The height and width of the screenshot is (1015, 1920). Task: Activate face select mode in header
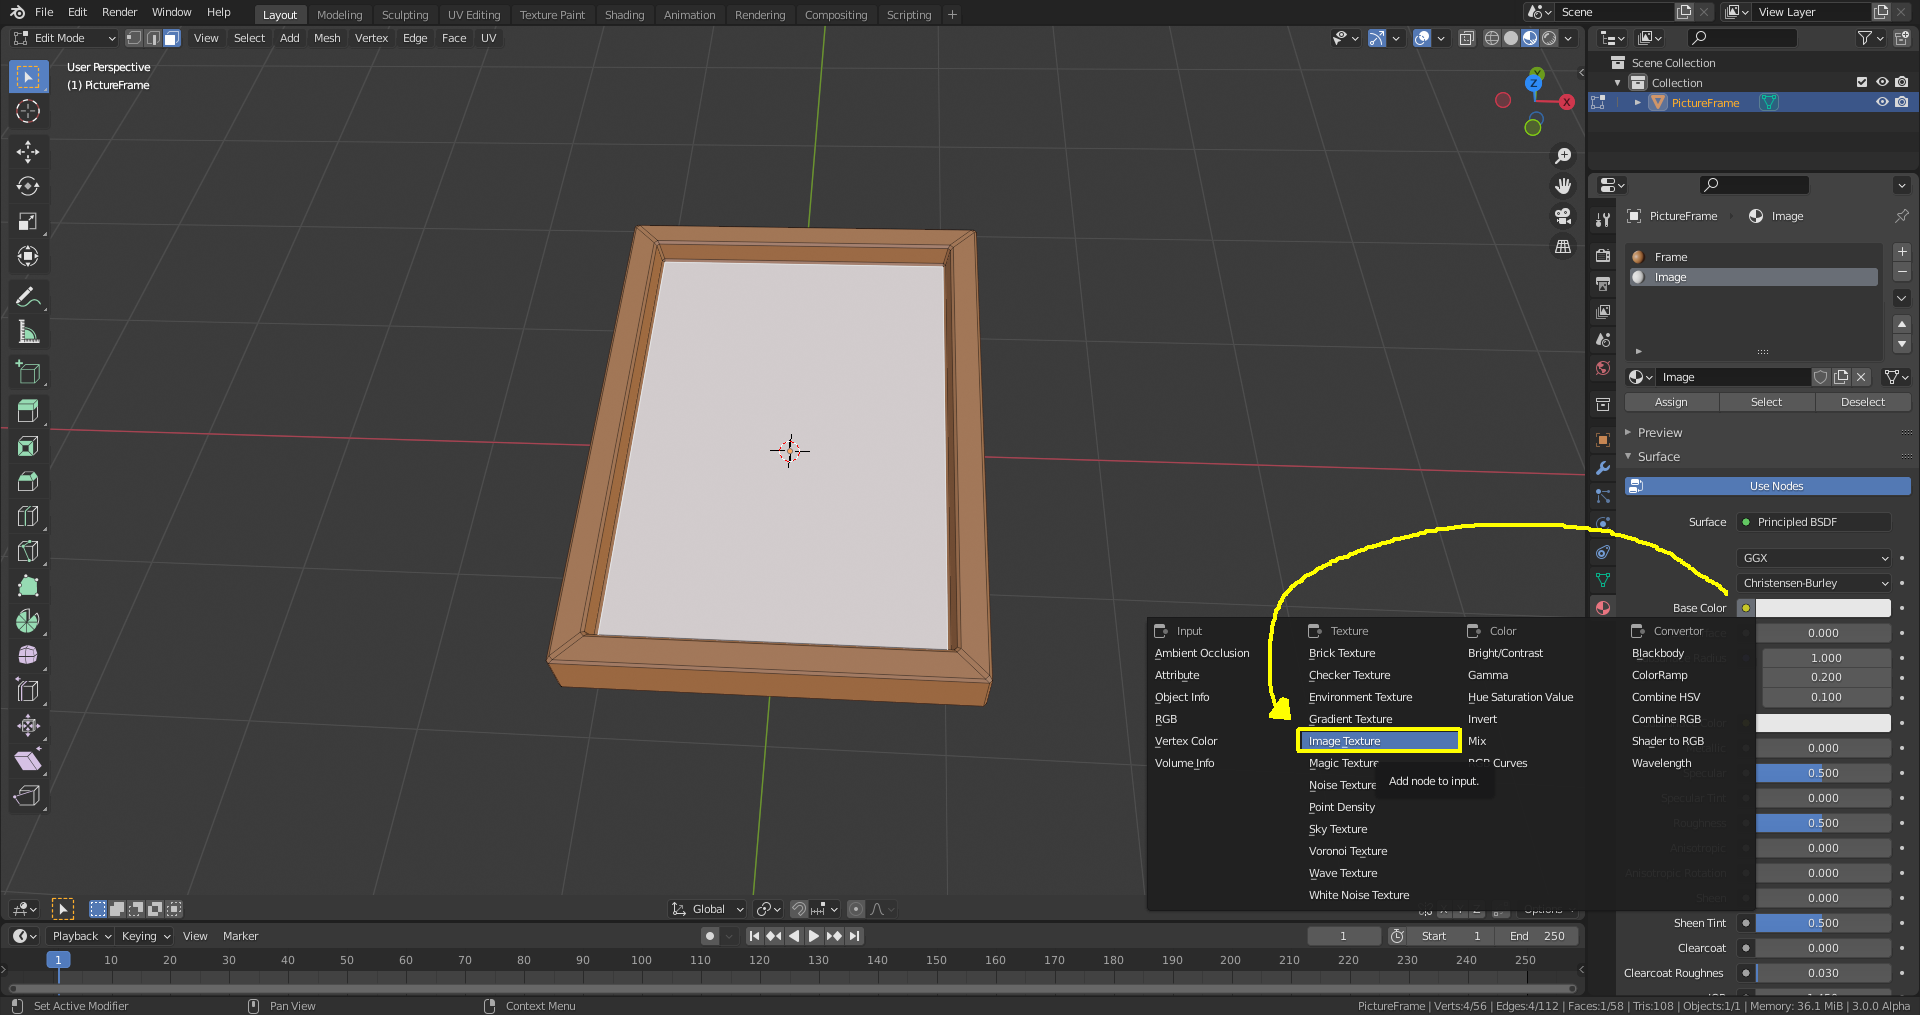click(171, 37)
